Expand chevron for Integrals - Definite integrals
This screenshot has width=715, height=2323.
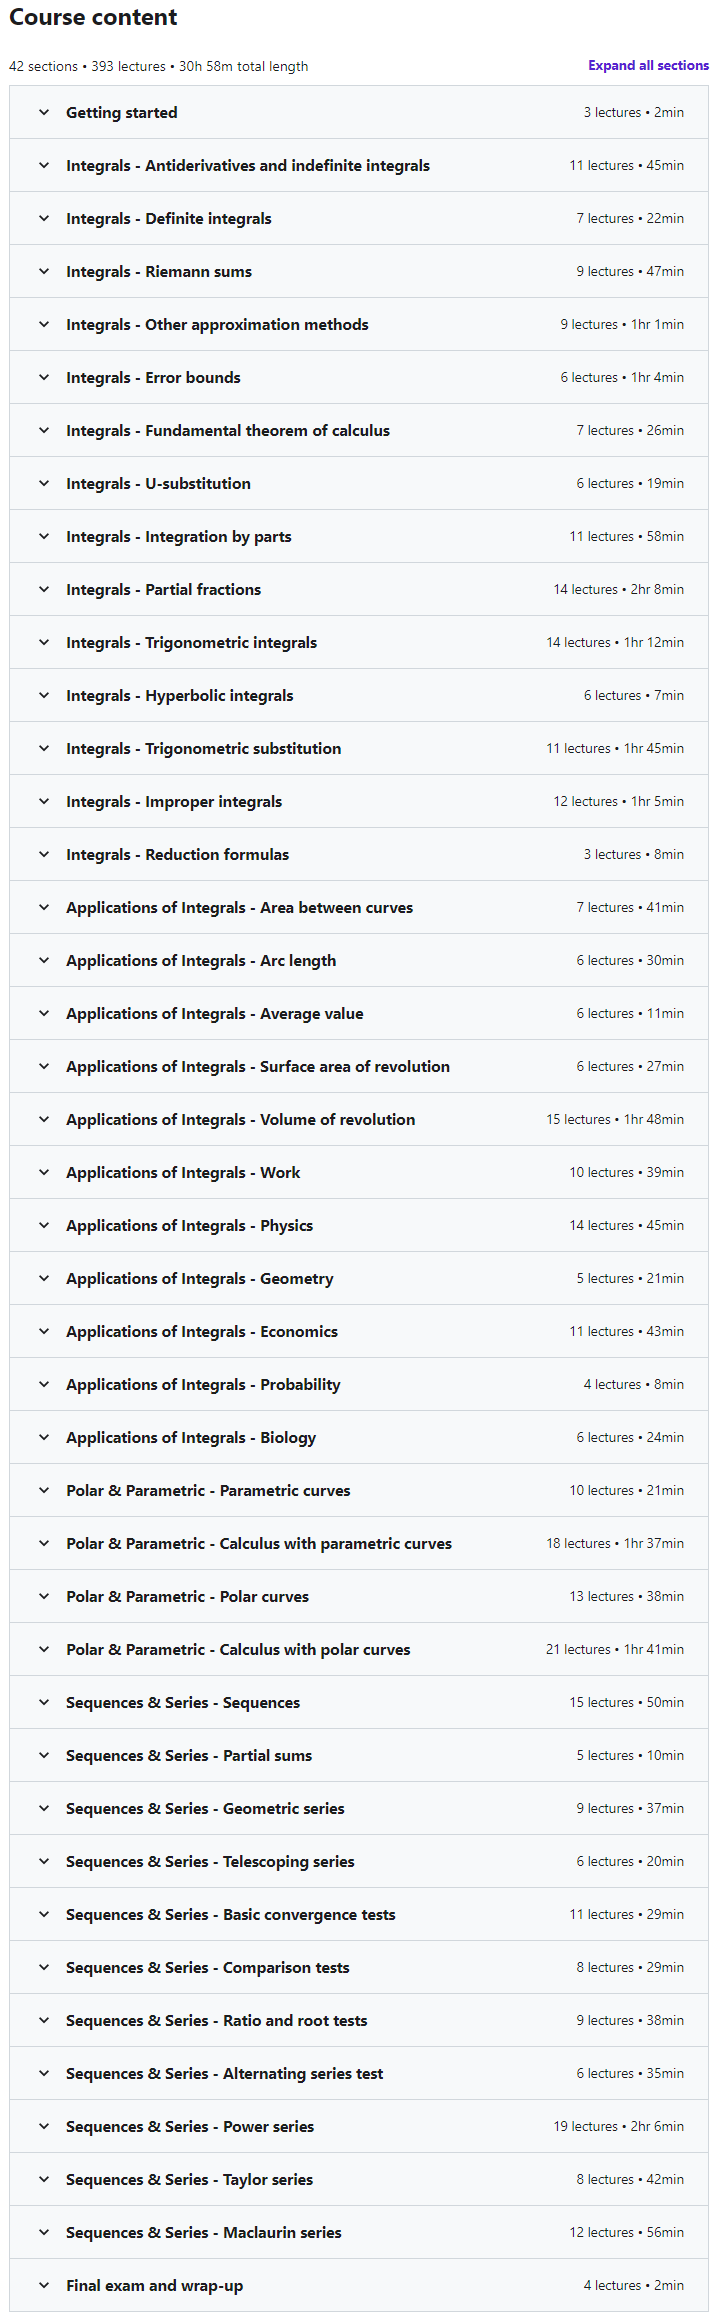click(x=44, y=219)
